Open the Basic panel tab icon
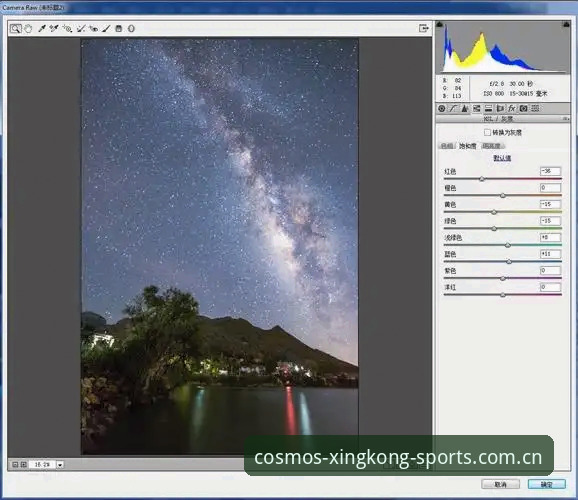The width and height of the screenshot is (578, 500). [442, 108]
